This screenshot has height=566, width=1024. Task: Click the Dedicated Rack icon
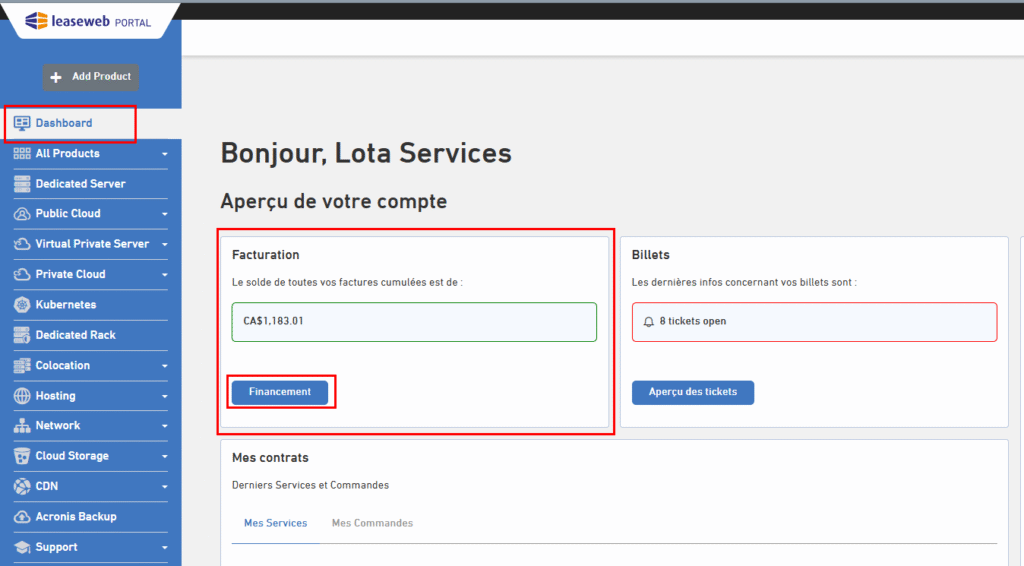tap(22, 335)
